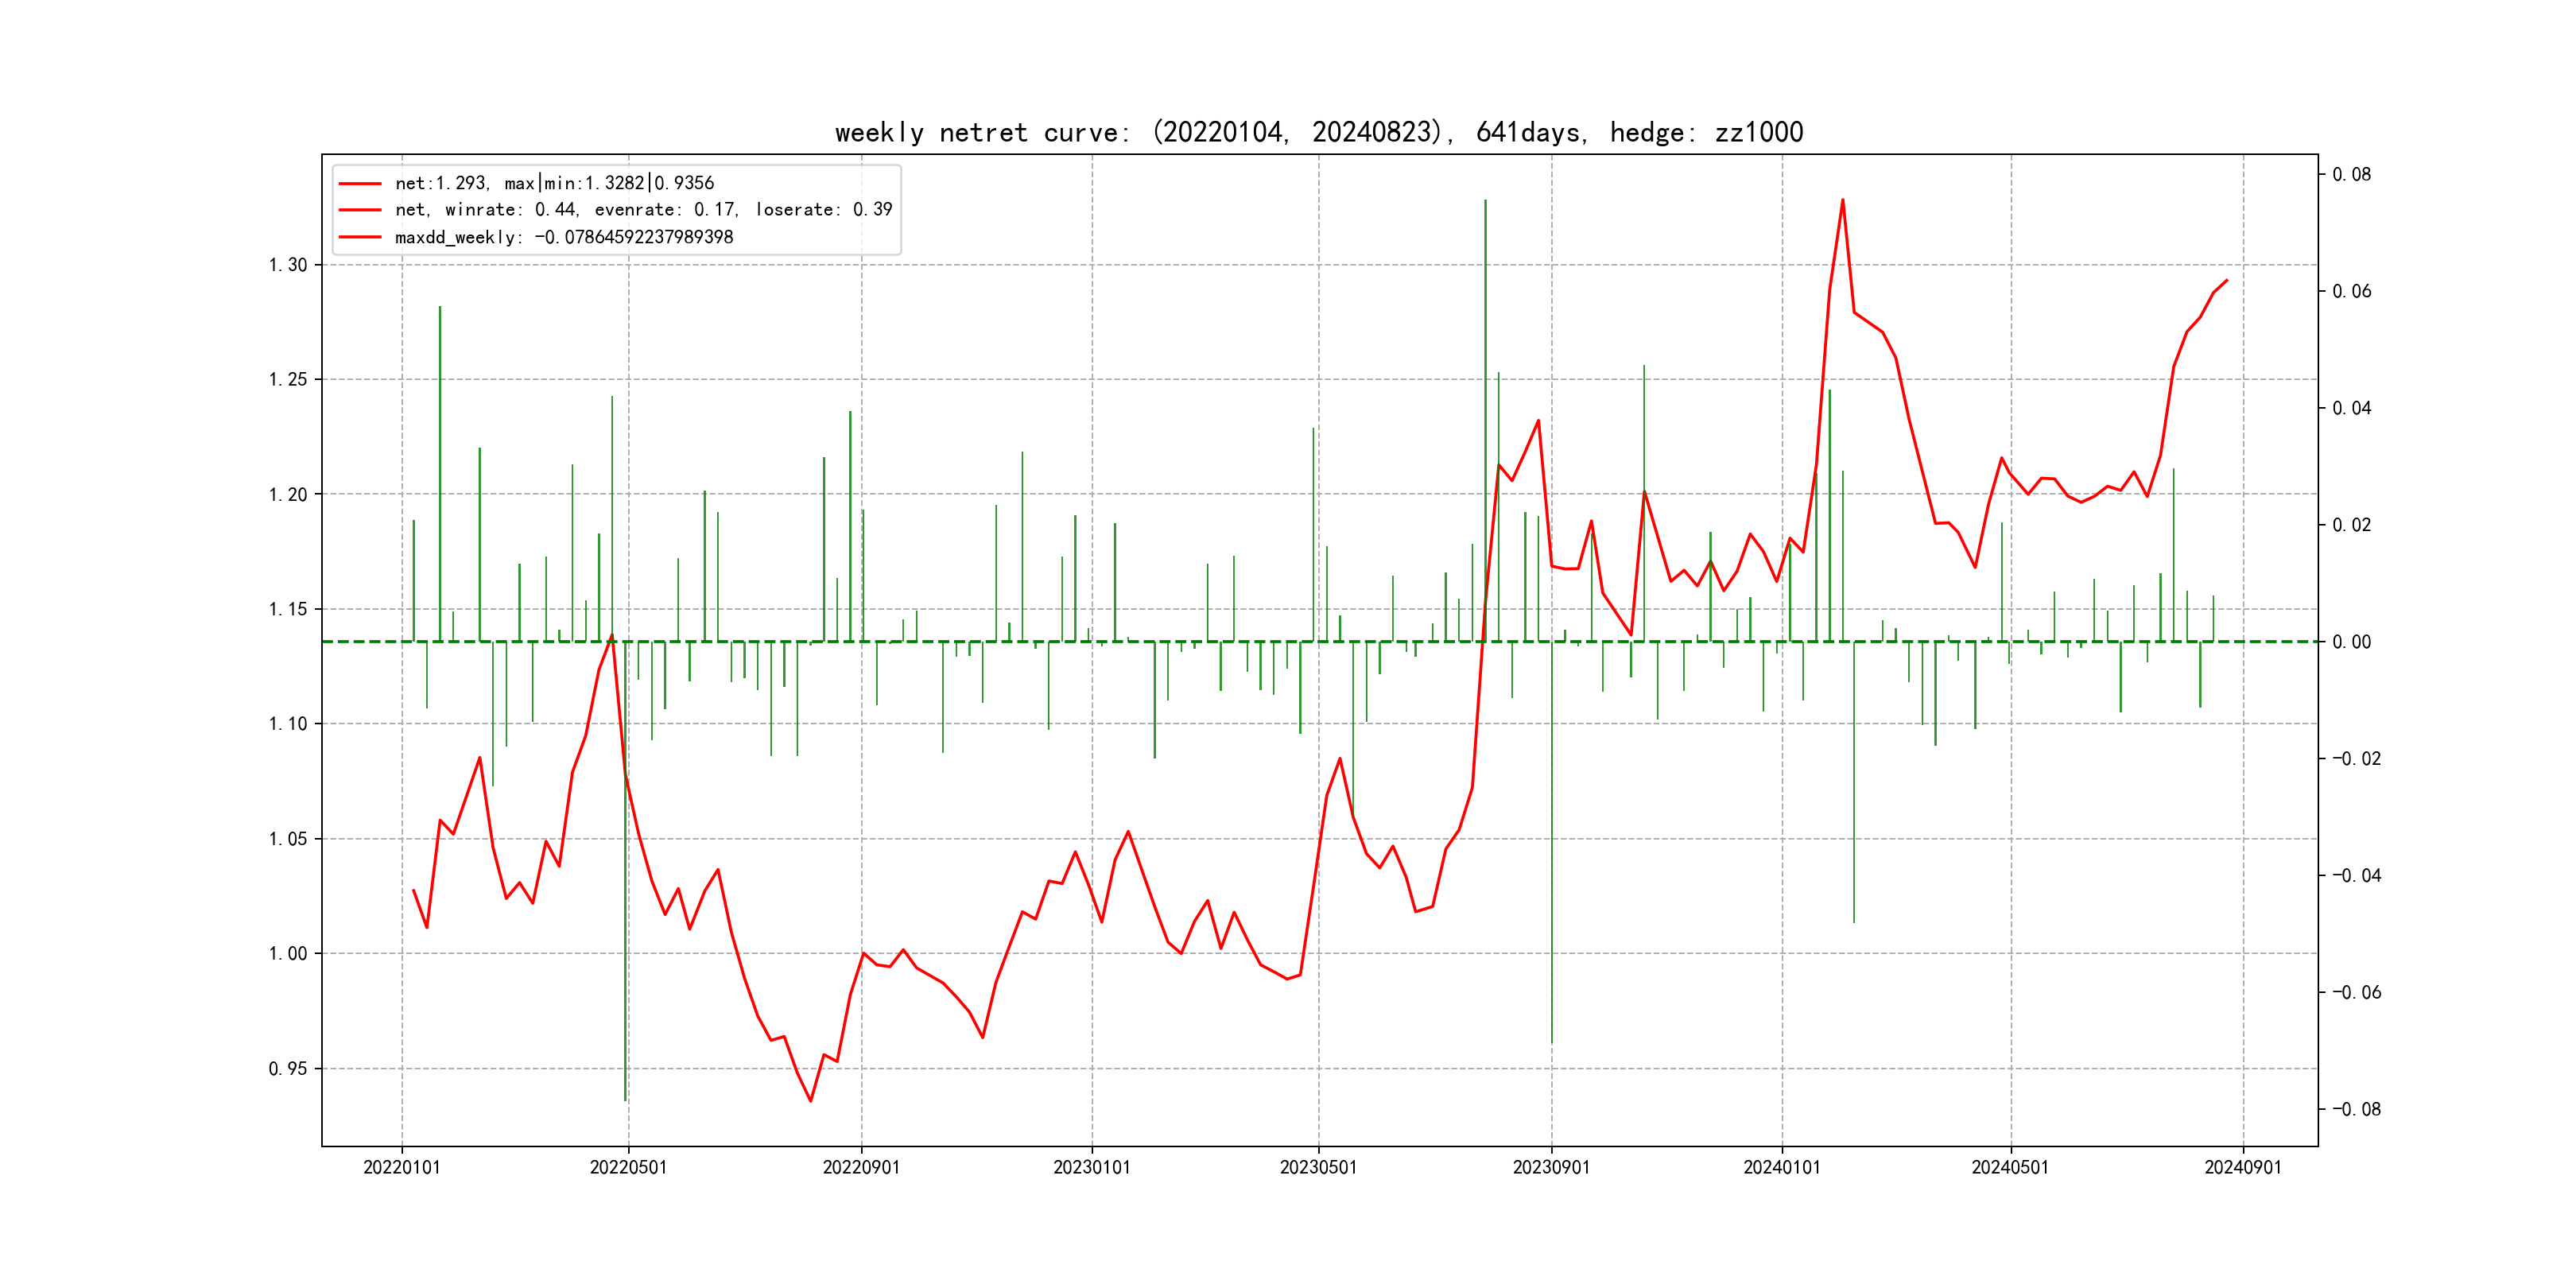The width and height of the screenshot is (2576, 1288).
Task: Click the winrate legend entry text
Action: point(643,210)
